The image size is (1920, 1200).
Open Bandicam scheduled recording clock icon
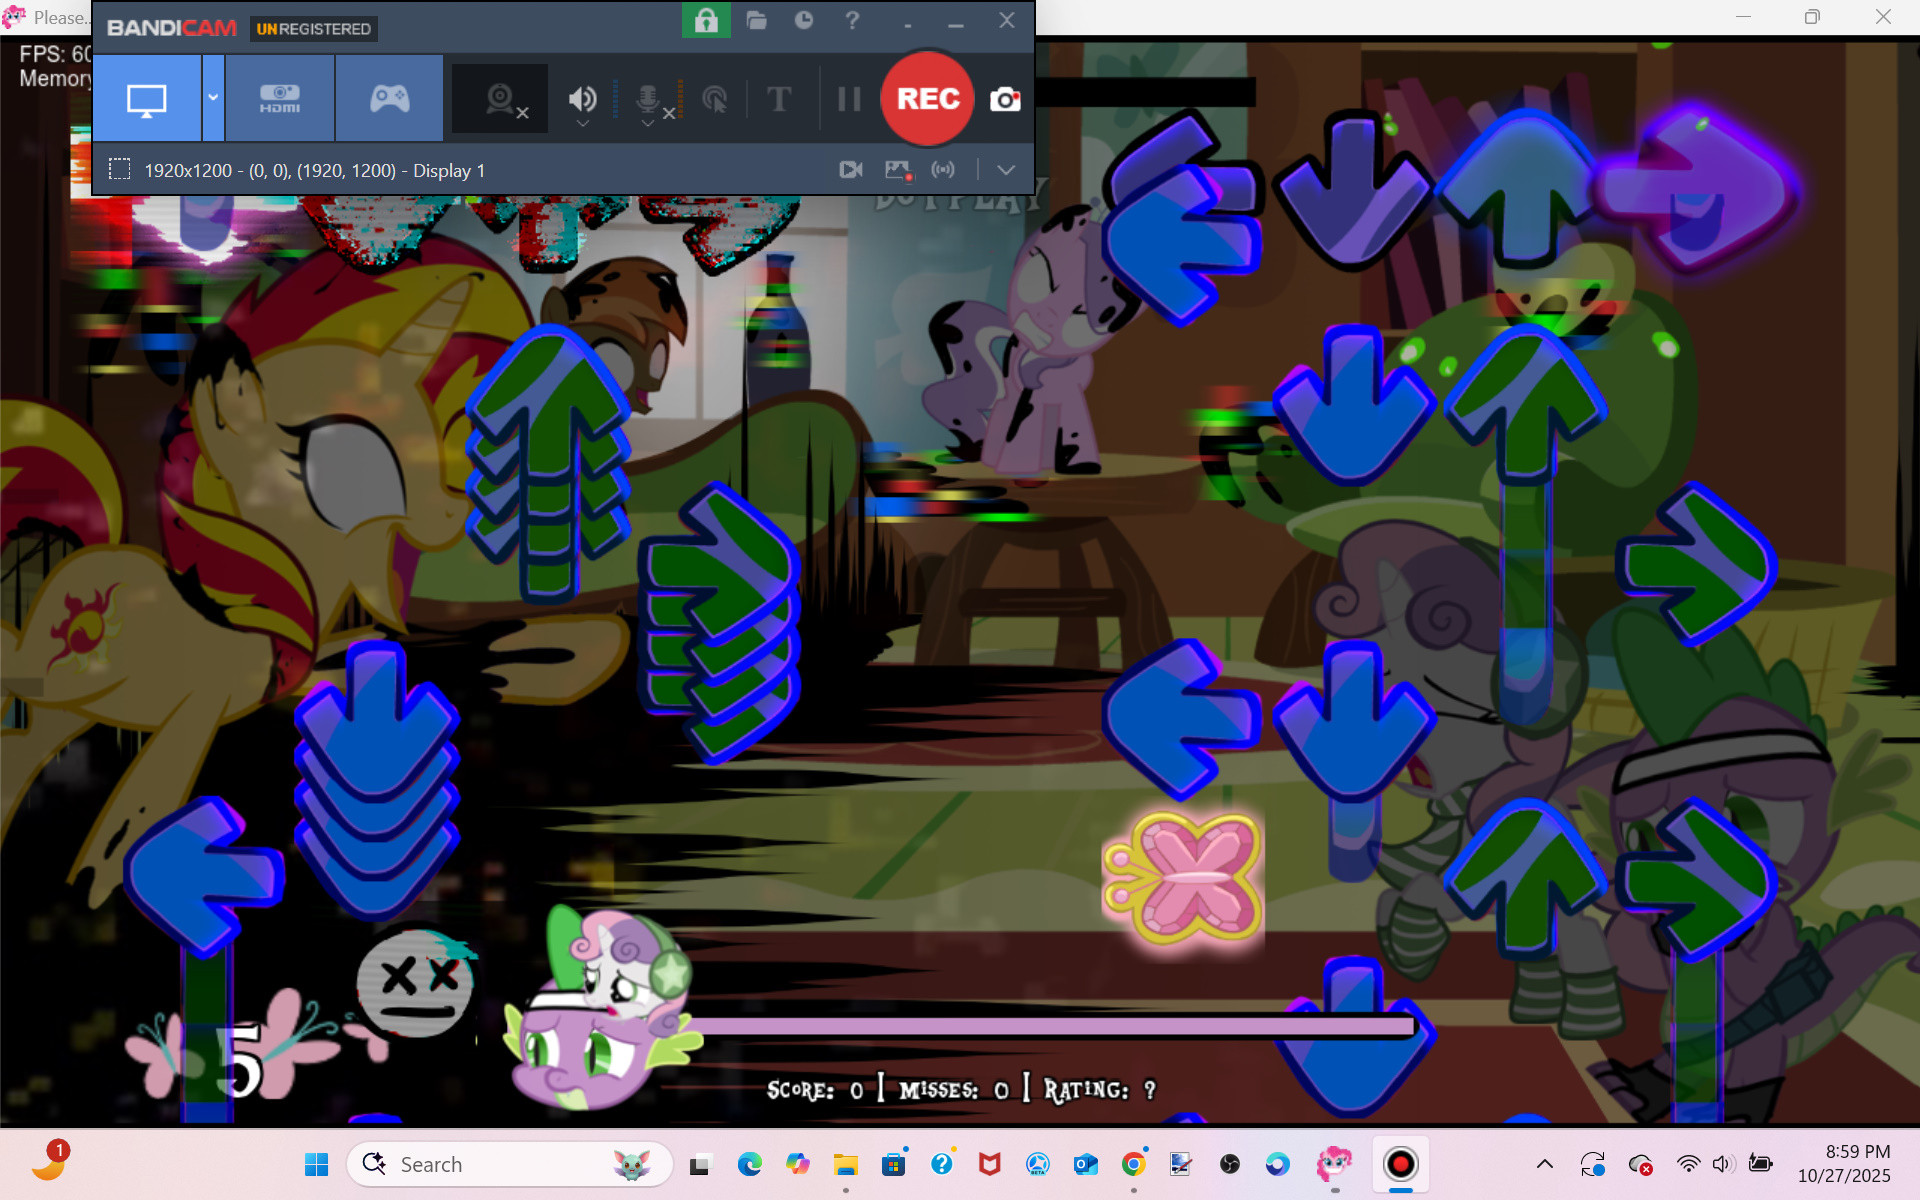click(804, 20)
